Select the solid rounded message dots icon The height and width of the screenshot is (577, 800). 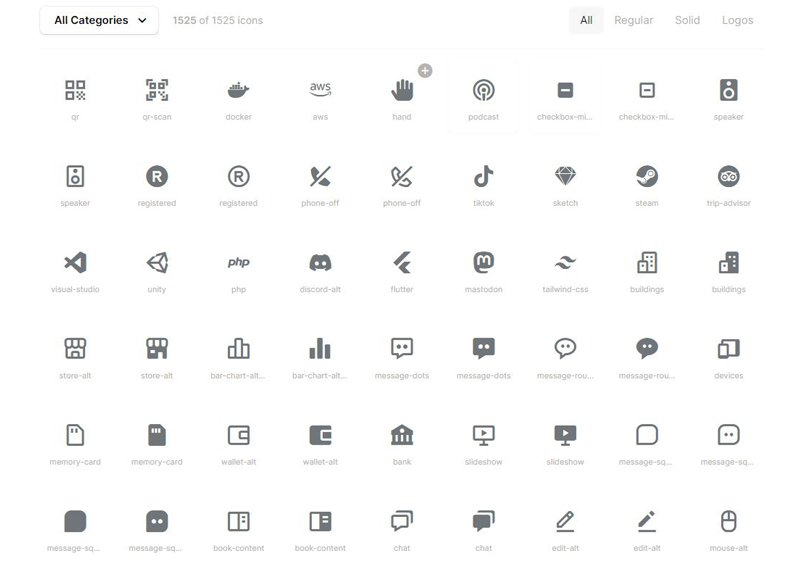647,348
